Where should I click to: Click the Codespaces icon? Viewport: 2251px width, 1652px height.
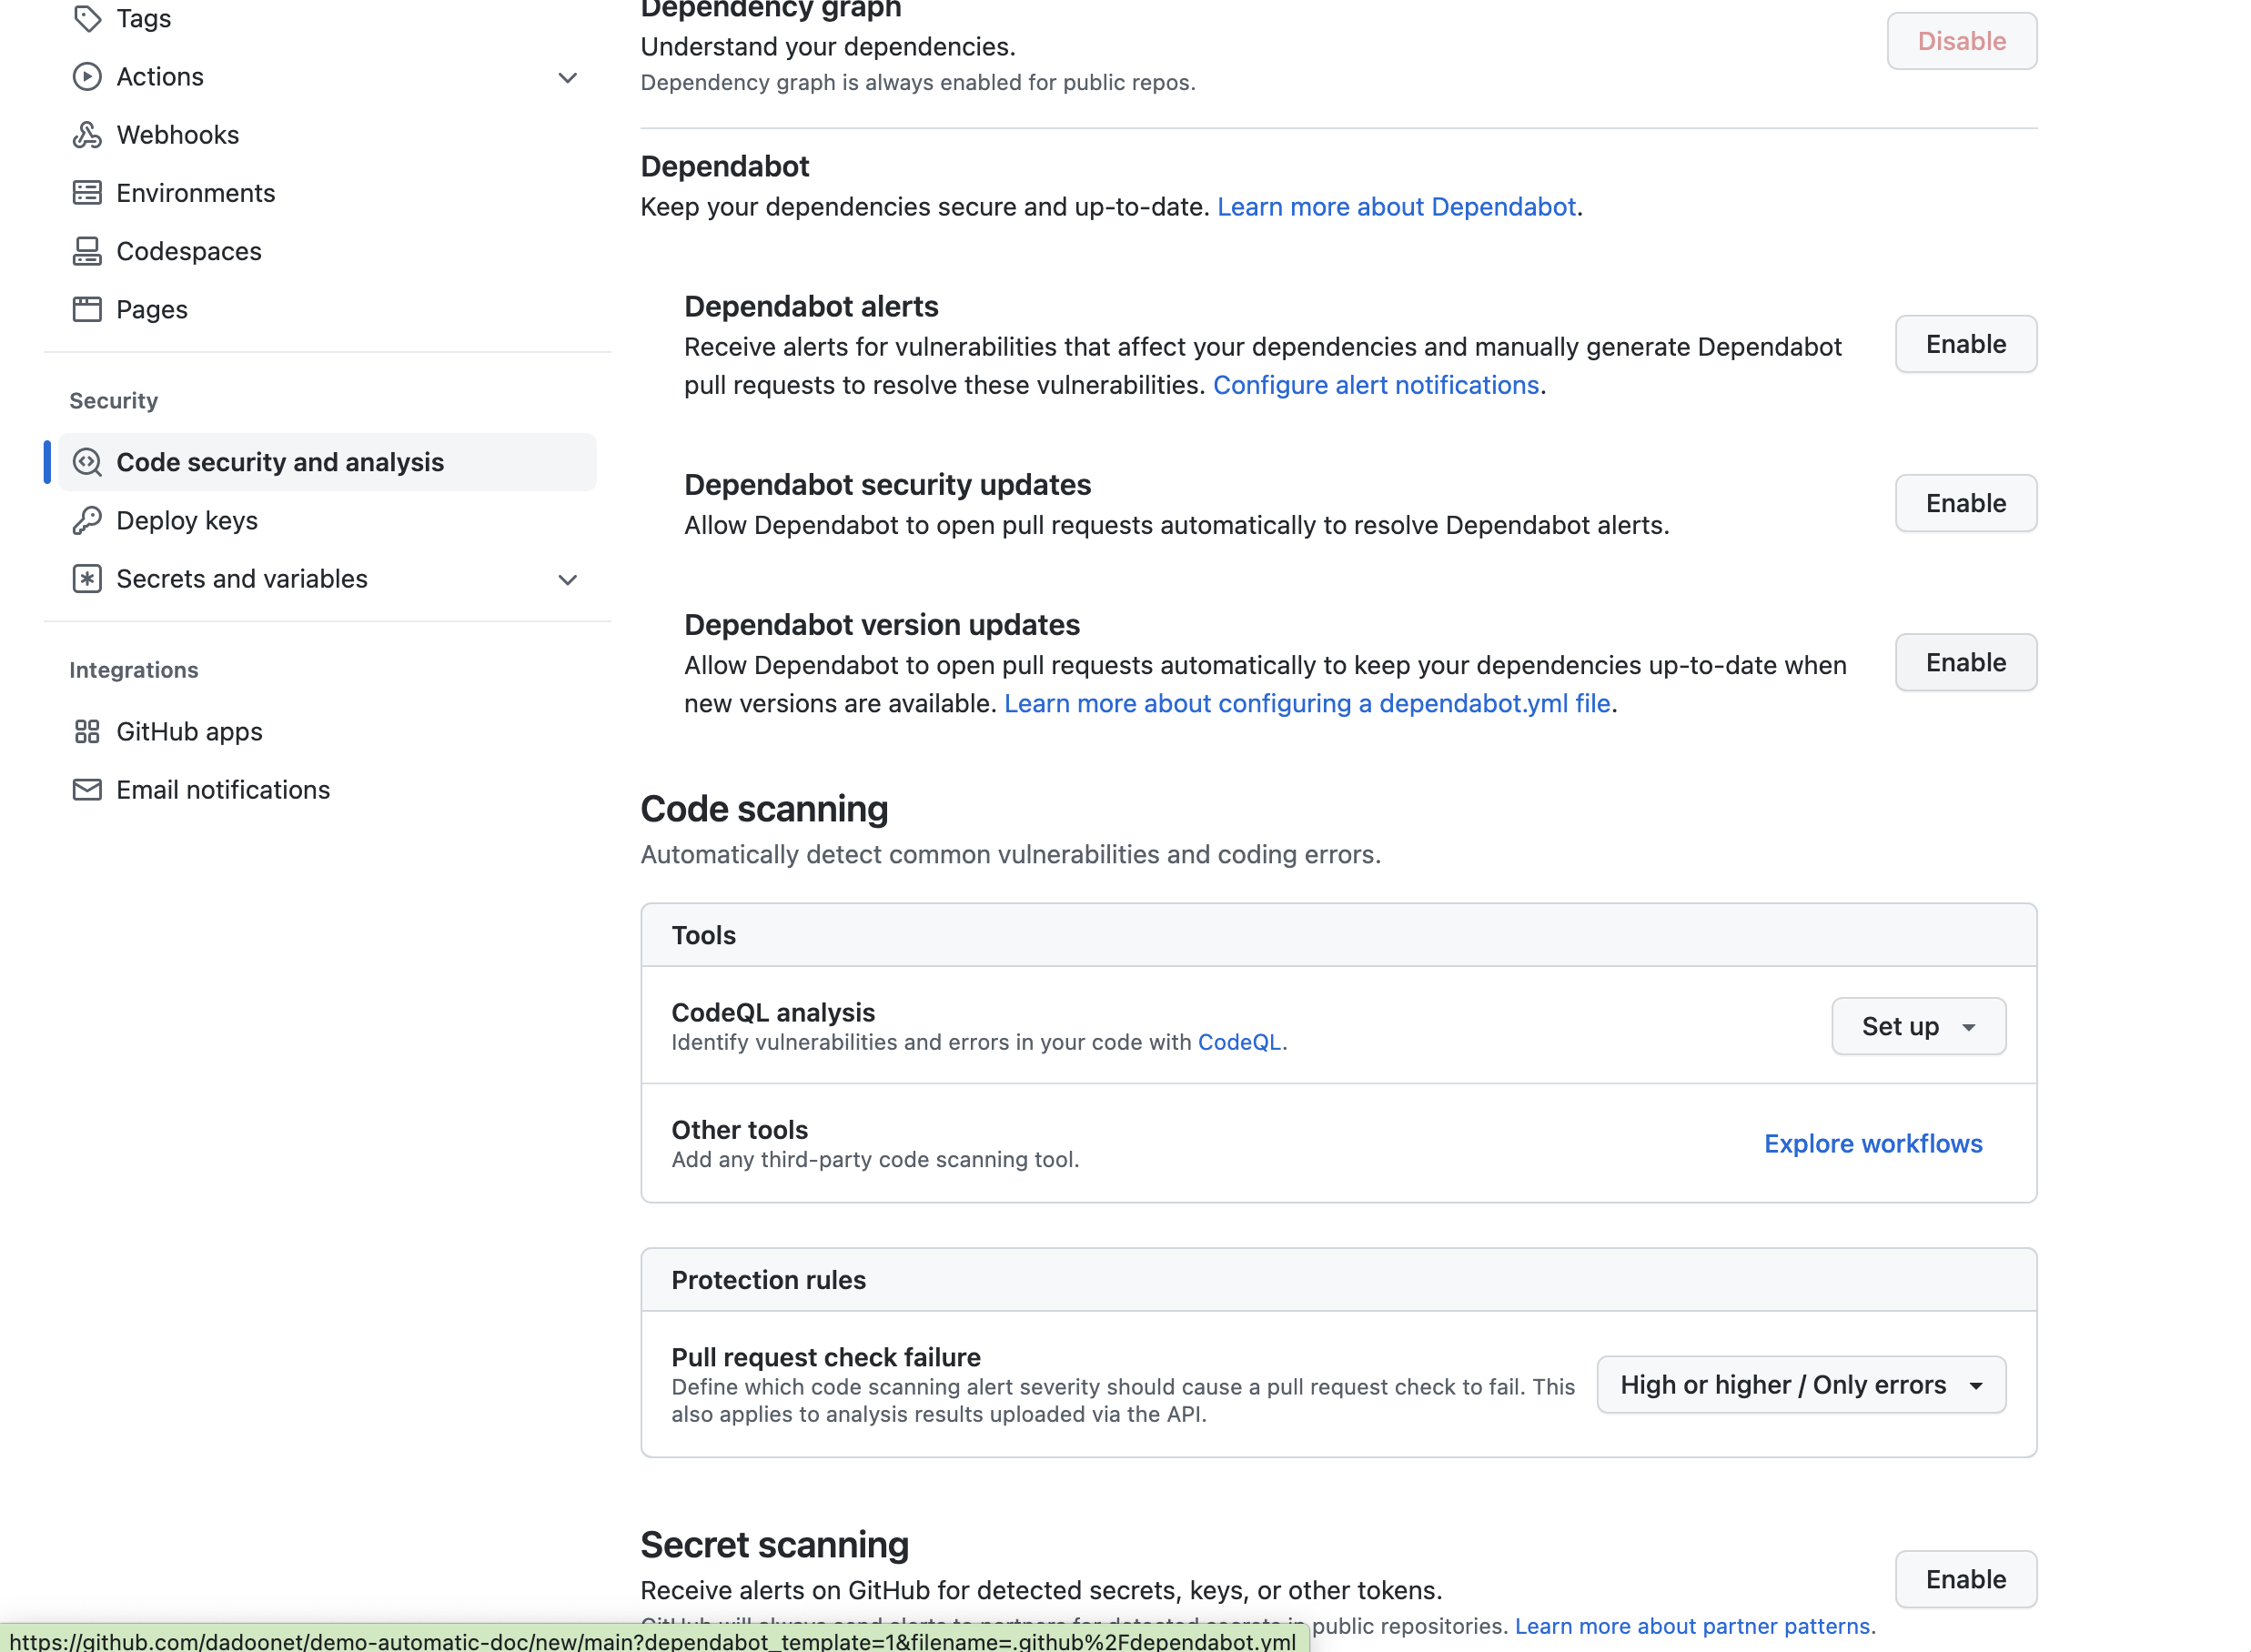(x=87, y=251)
